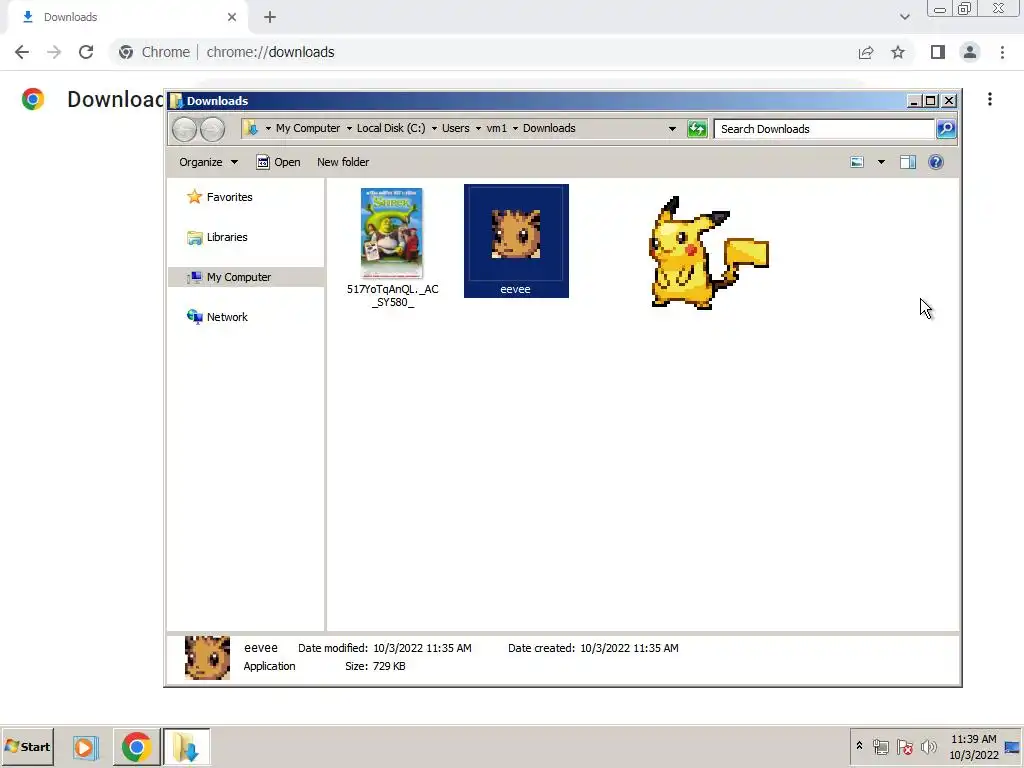Click Users in the breadcrumb path
Screen dimensions: 1024x768
click(x=455, y=128)
